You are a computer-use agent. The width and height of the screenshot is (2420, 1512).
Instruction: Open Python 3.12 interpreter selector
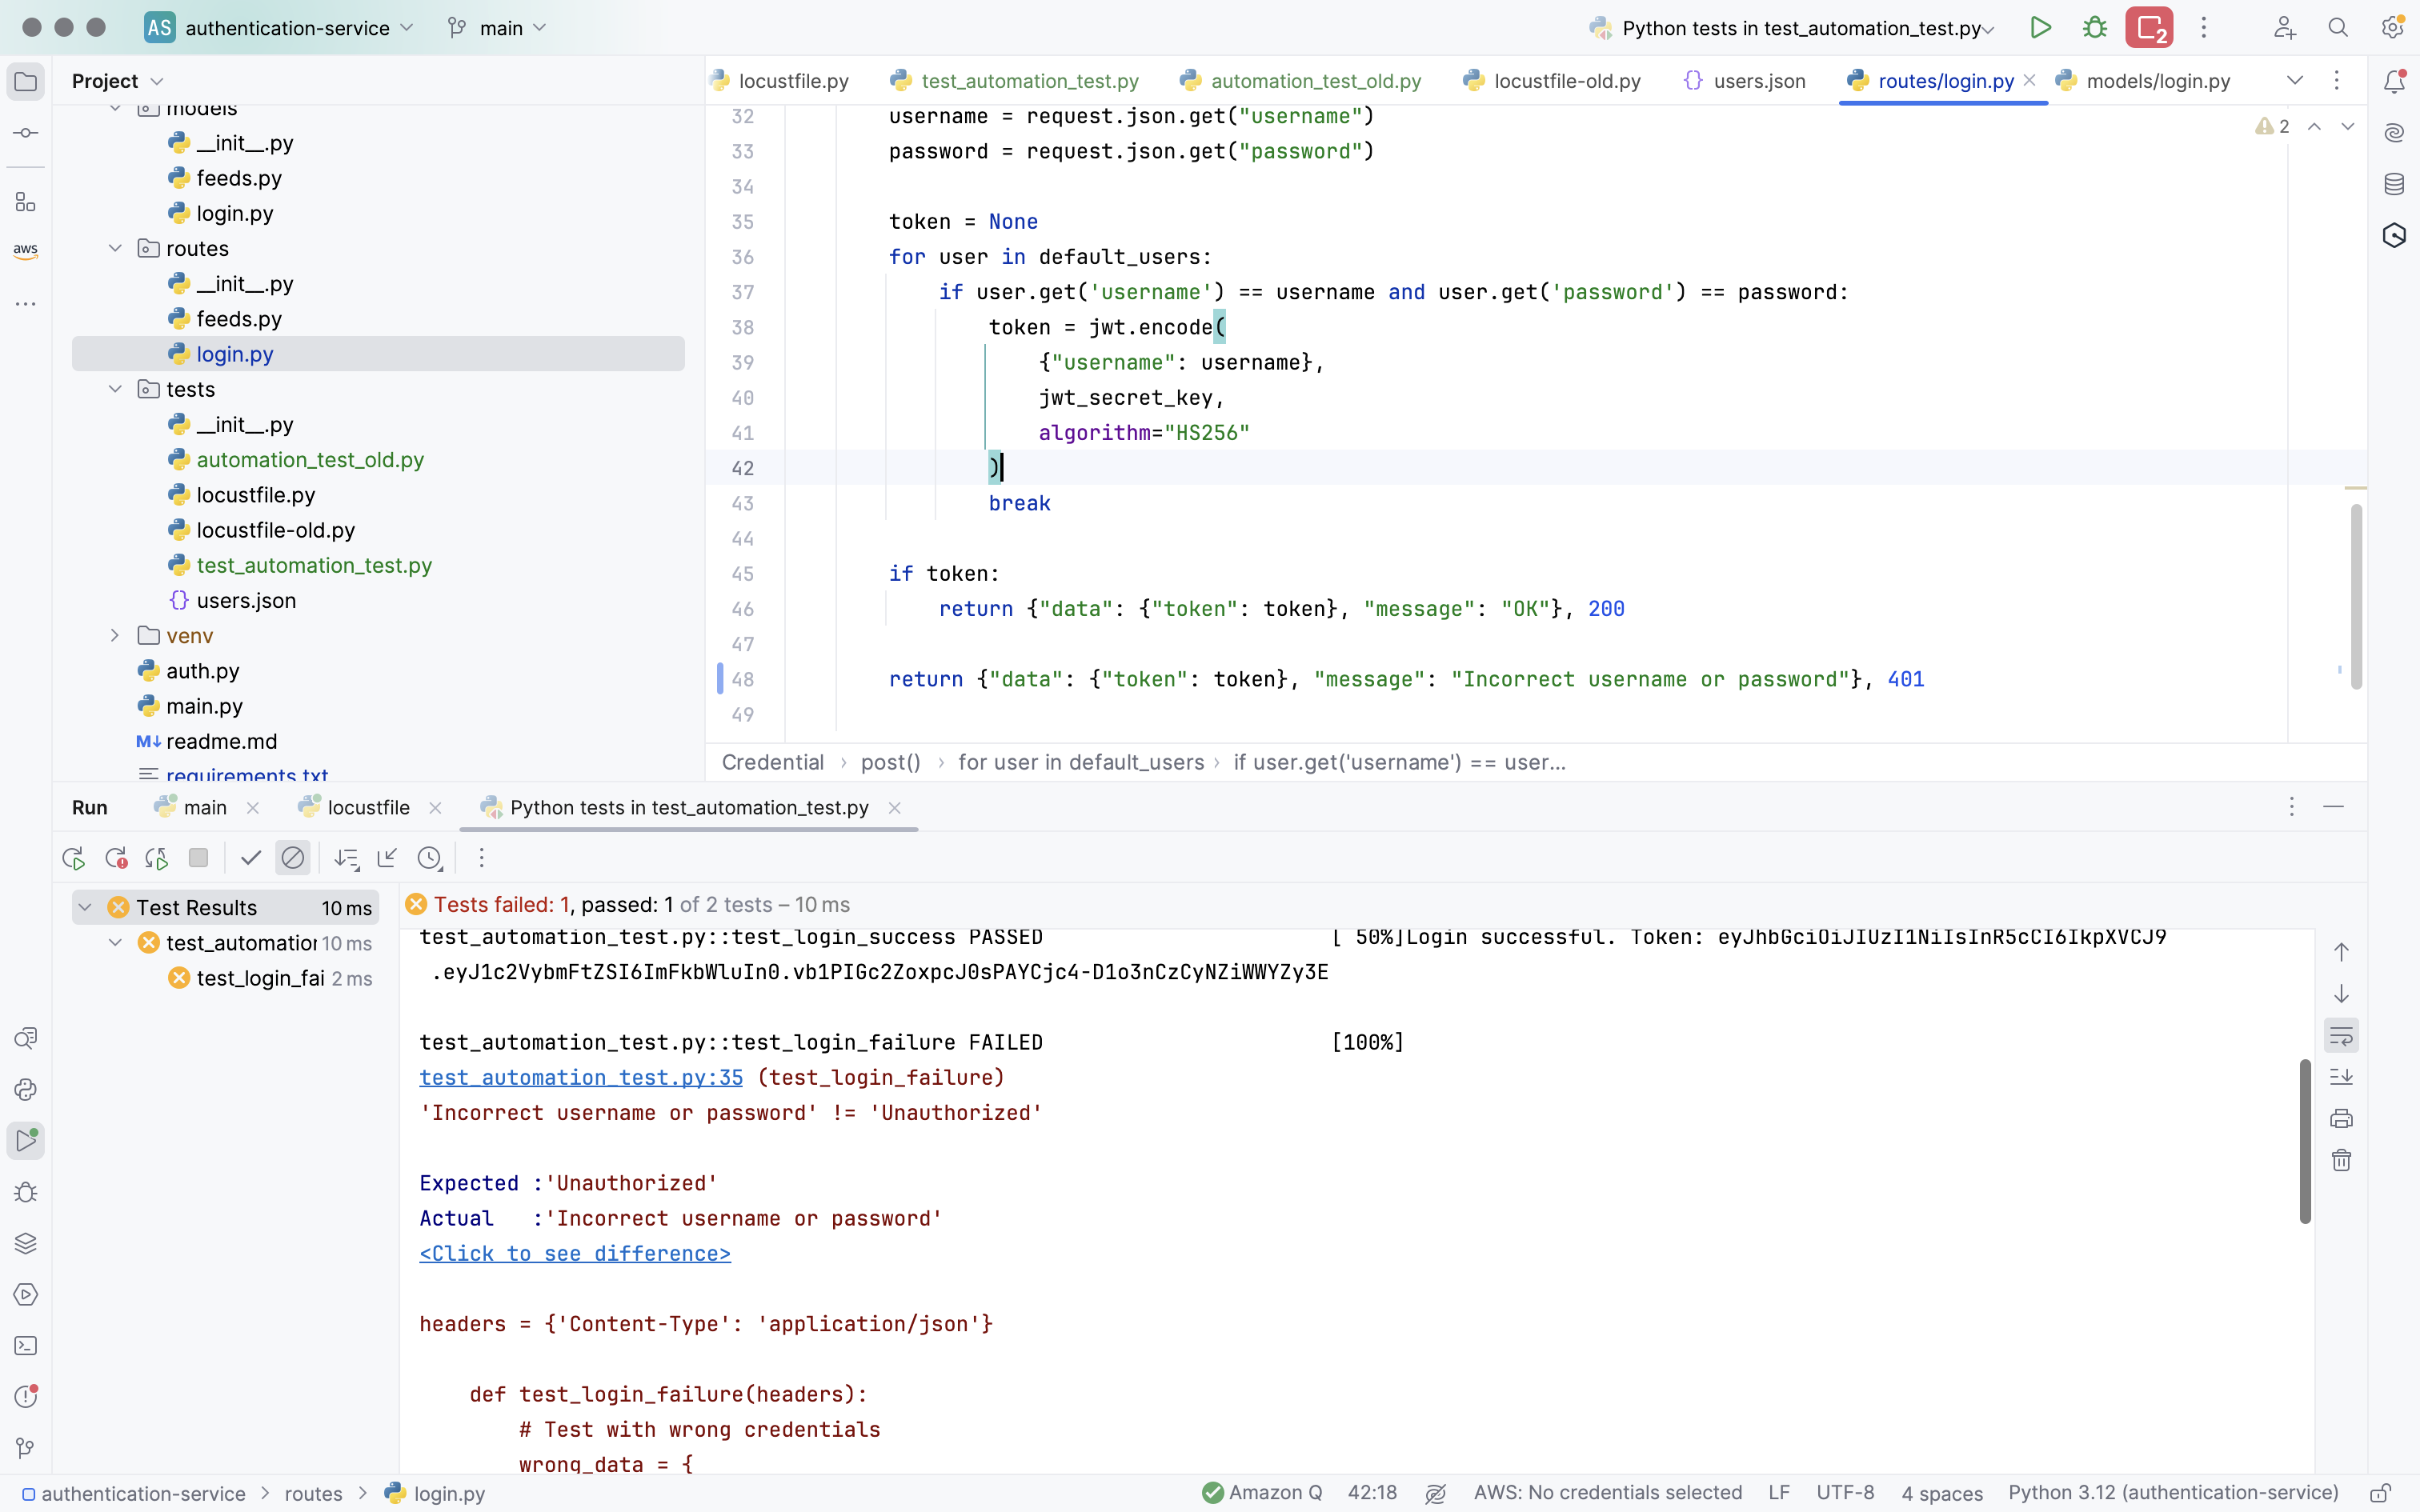[x=2173, y=1493]
